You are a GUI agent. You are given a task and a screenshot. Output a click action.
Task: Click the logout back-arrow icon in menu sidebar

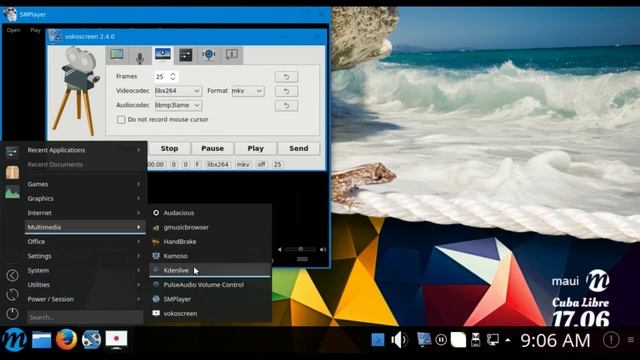pyautogui.click(x=12, y=276)
